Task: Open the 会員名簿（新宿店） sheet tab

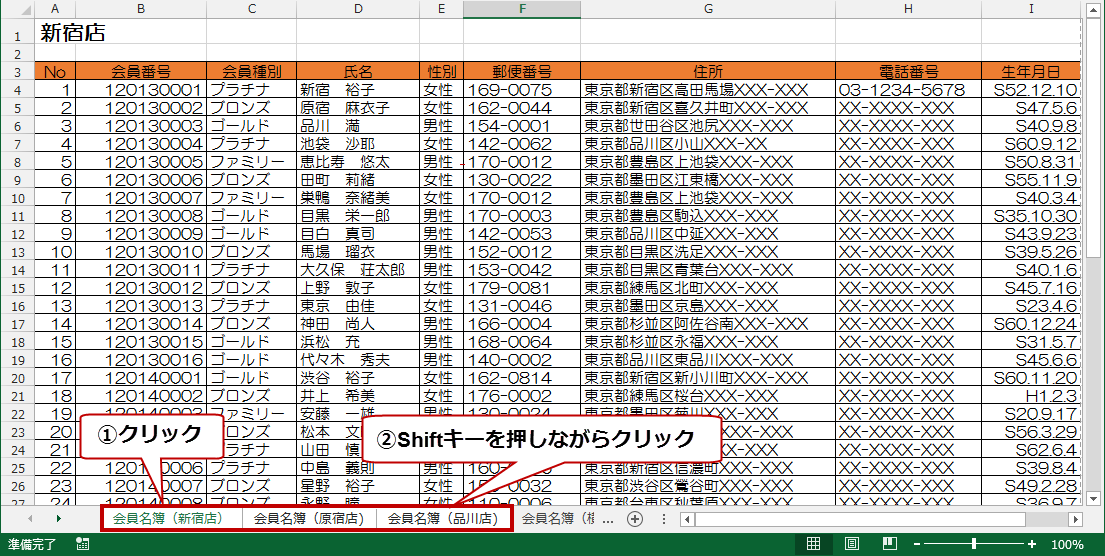Action: (x=169, y=519)
